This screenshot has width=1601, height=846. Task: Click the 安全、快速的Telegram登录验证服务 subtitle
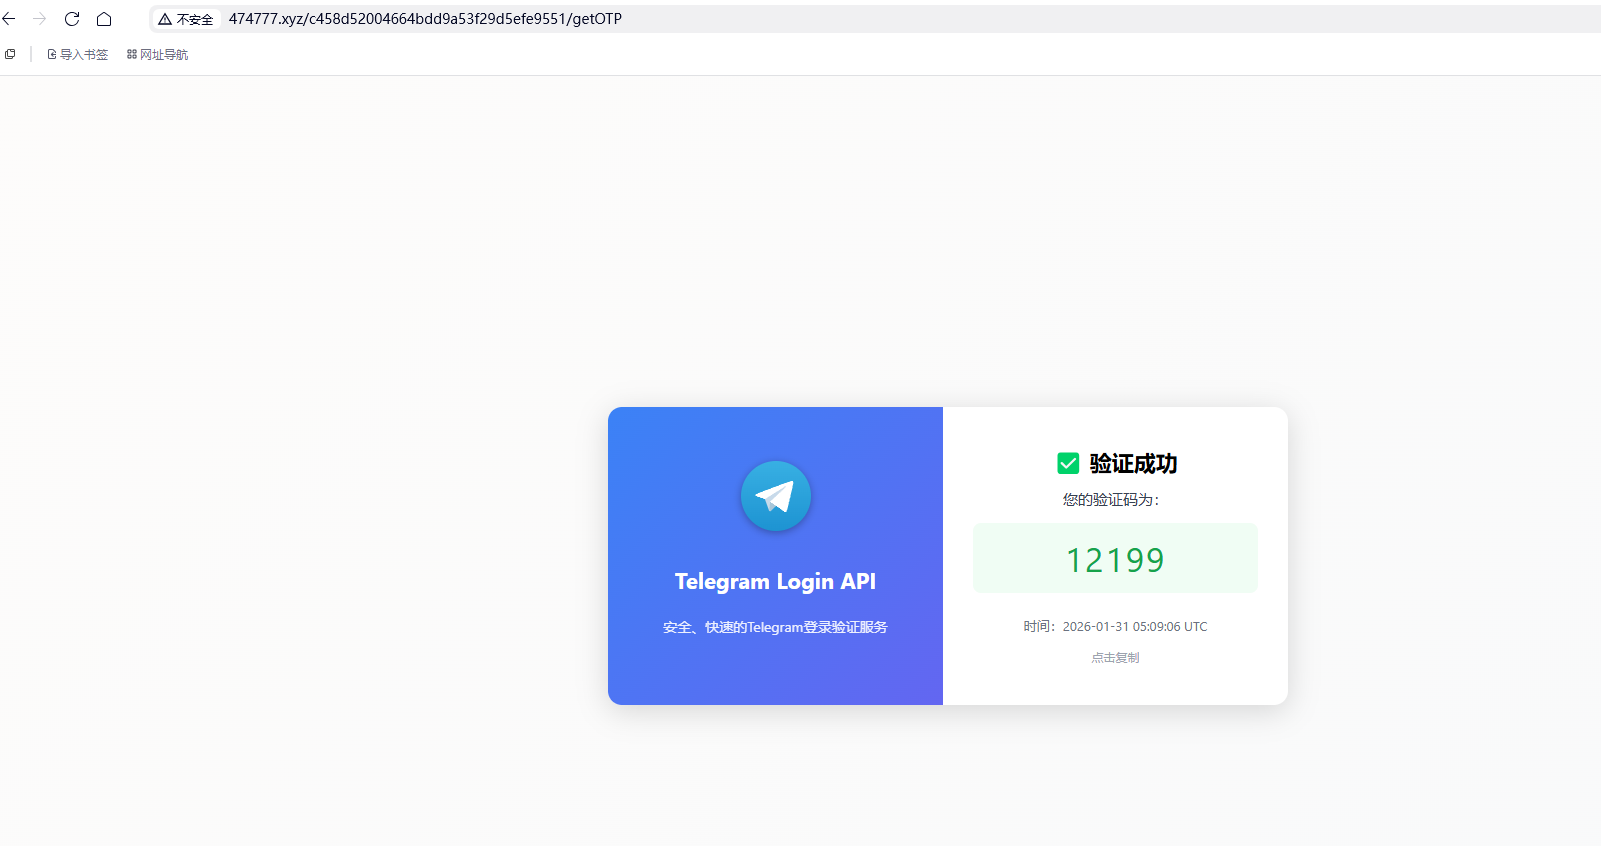[x=775, y=627]
